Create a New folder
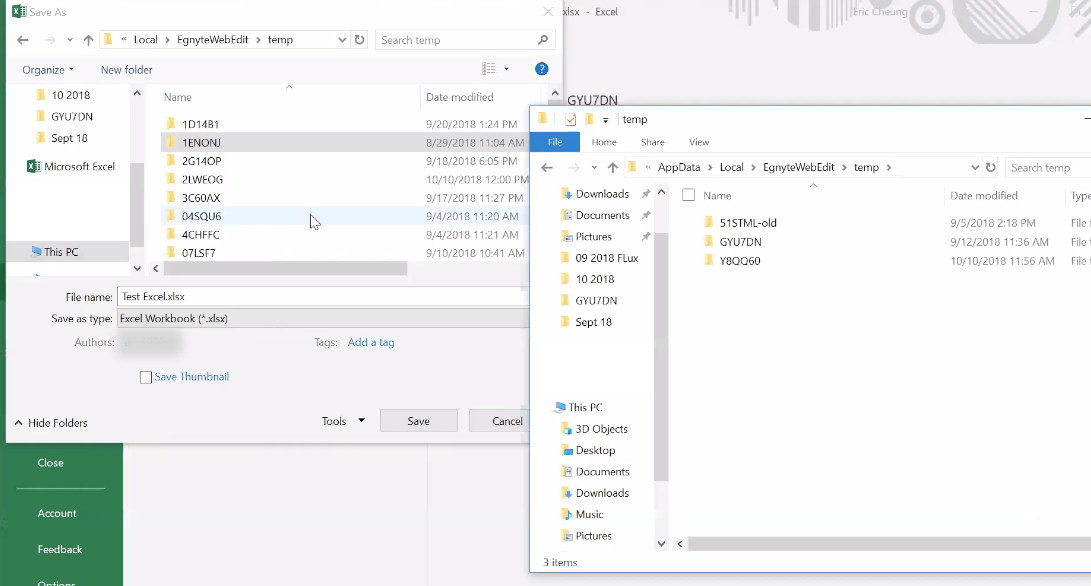Image resolution: width=1091 pixels, height=586 pixels. point(127,70)
